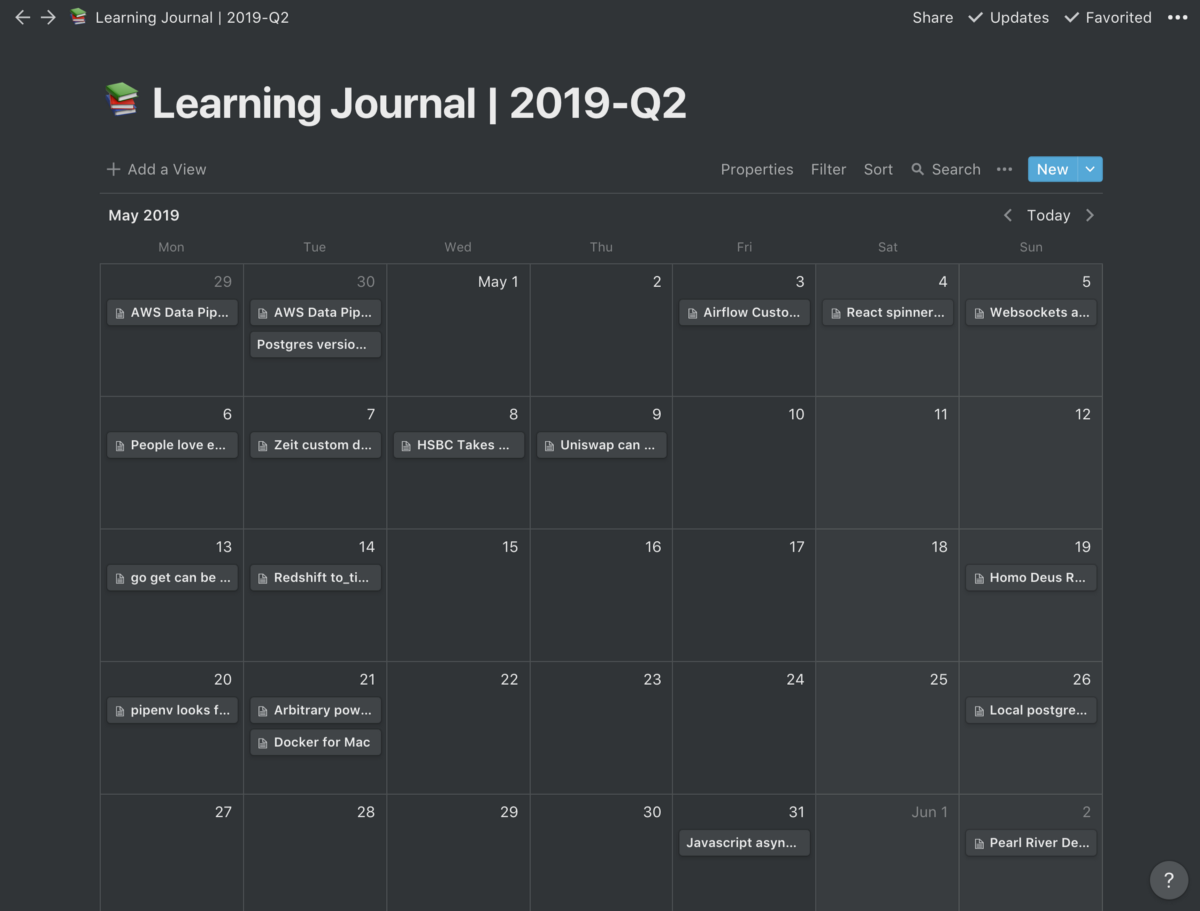Viewport: 1200px width, 911px height.
Task: Go to next month with right chevron
Action: [1090, 215]
